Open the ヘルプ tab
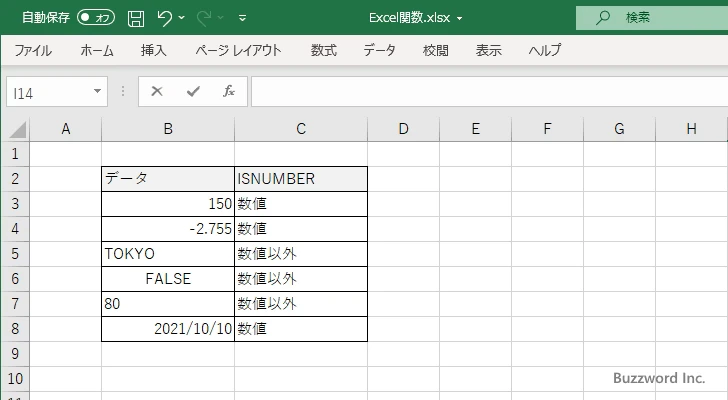Viewport: 728px width, 400px height. point(545,50)
